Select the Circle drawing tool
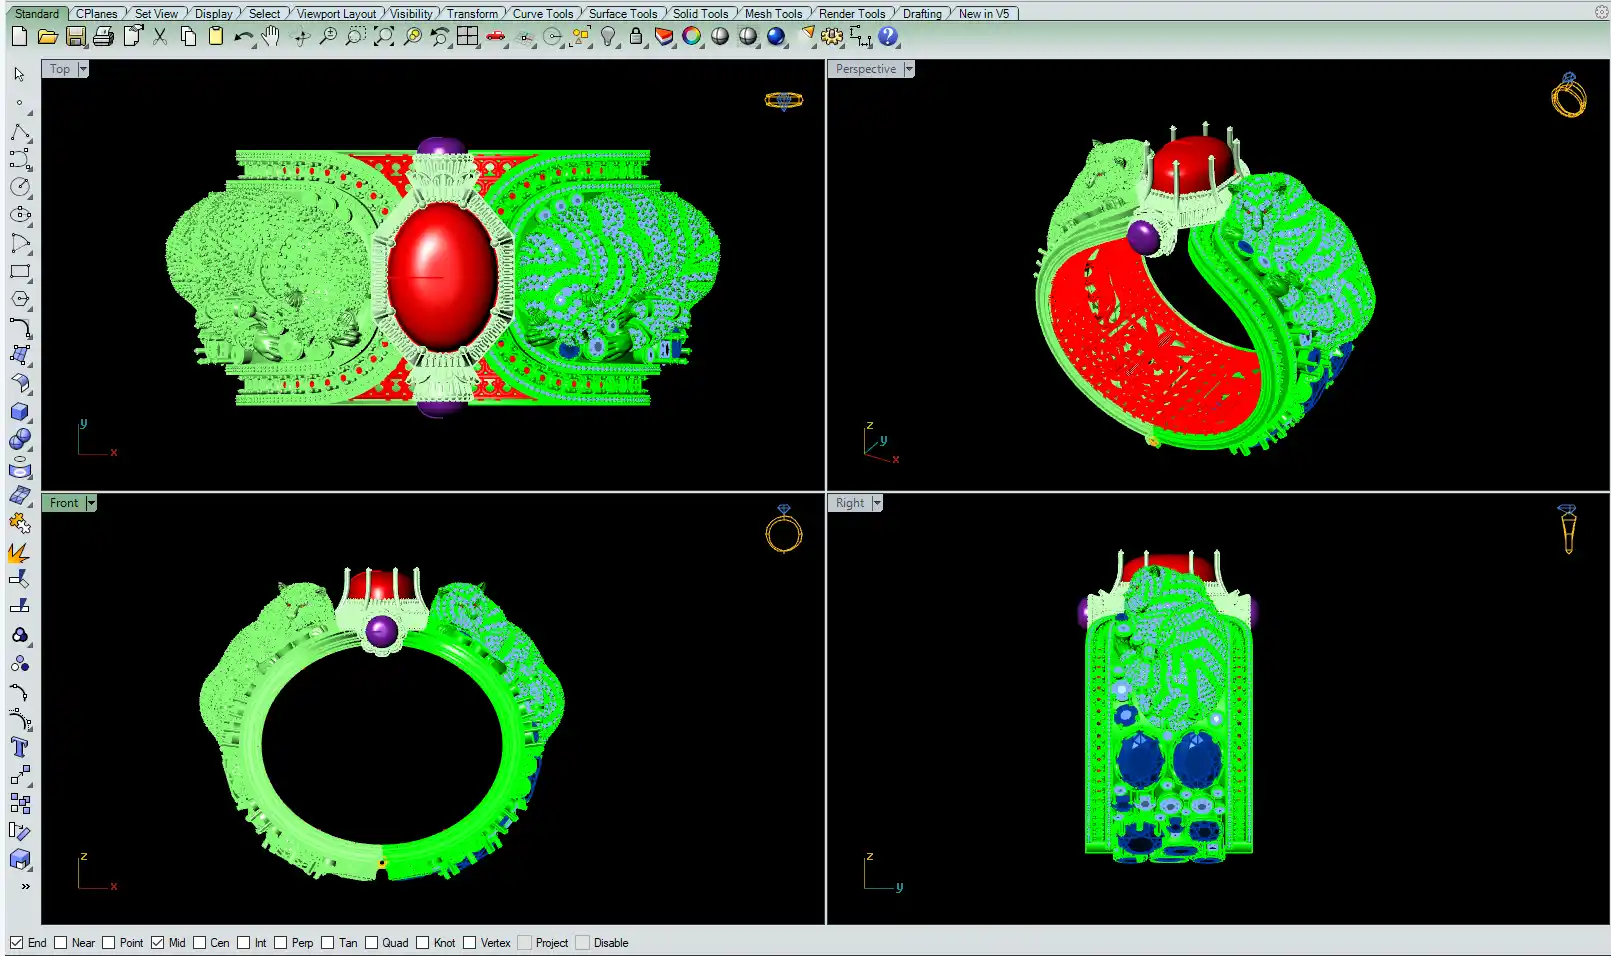The height and width of the screenshot is (956, 1611). [x=19, y=187]
